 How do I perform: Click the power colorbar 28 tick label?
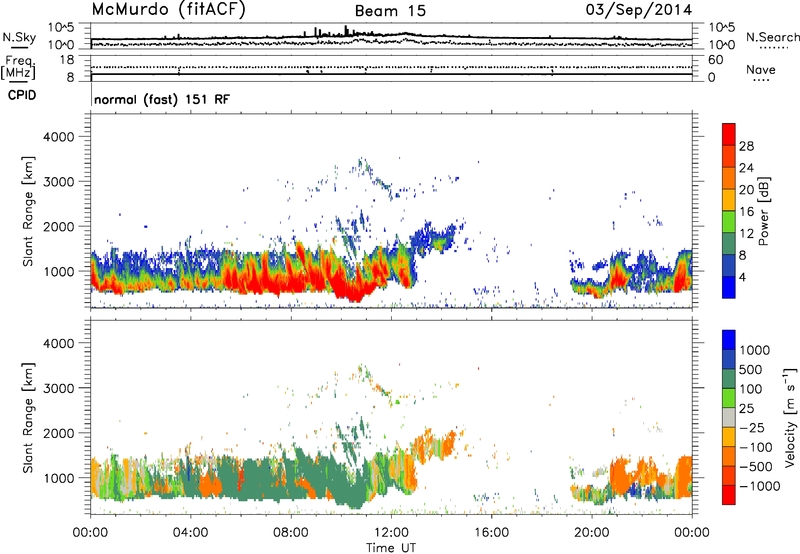coord(746,146)
